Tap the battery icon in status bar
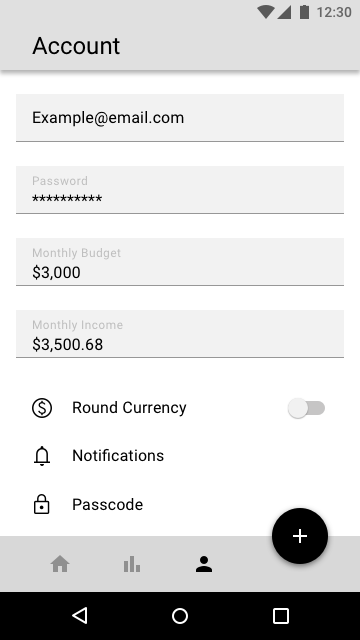Viewport: 360px width, 640px height. [x=304, y=12]
